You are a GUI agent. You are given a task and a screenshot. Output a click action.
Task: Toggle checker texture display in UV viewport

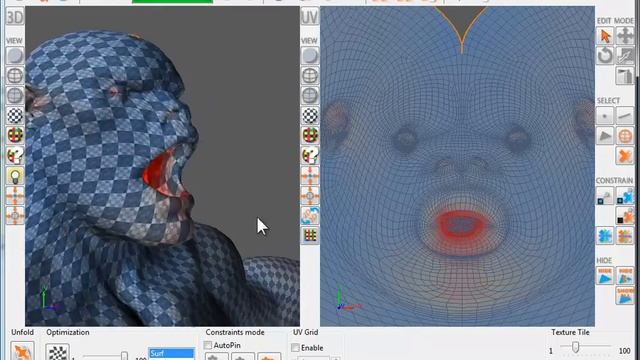(310, 116)
